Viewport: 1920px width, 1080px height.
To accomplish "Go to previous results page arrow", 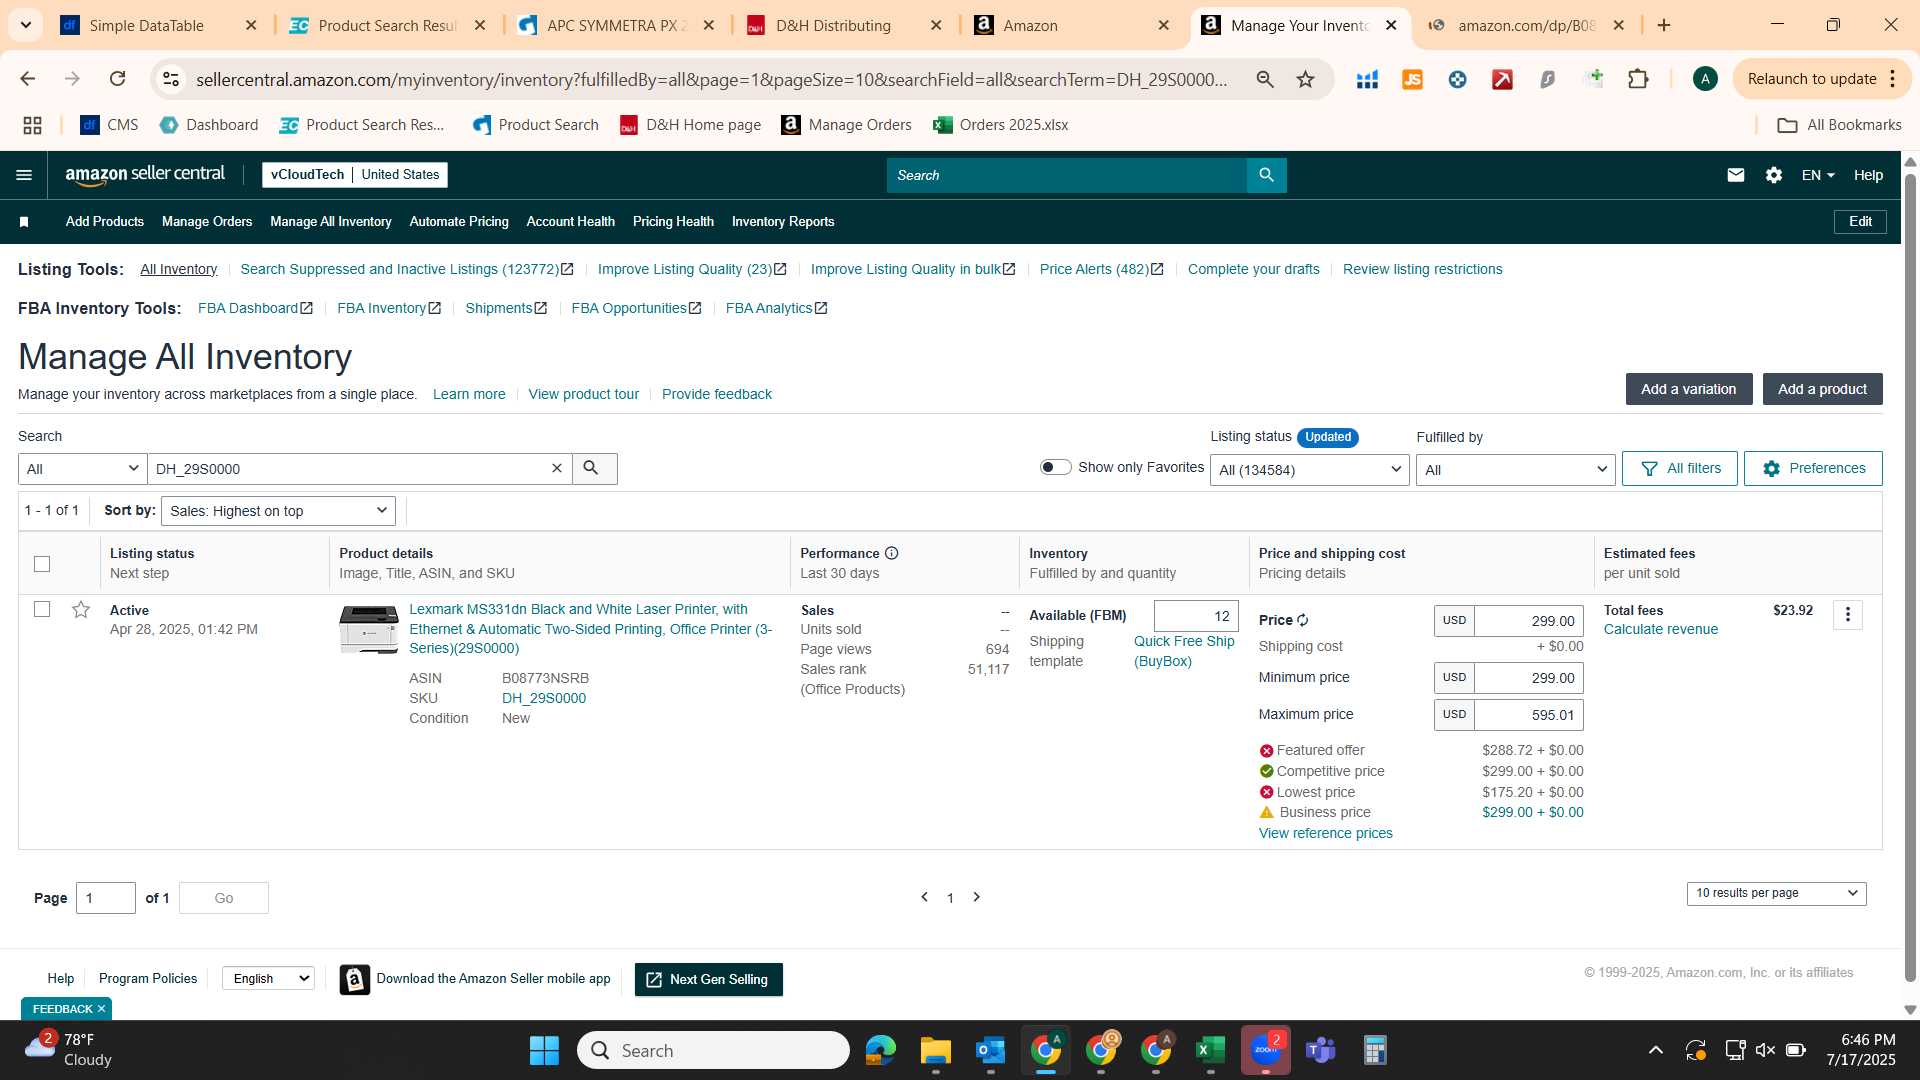I will point(924,897).
